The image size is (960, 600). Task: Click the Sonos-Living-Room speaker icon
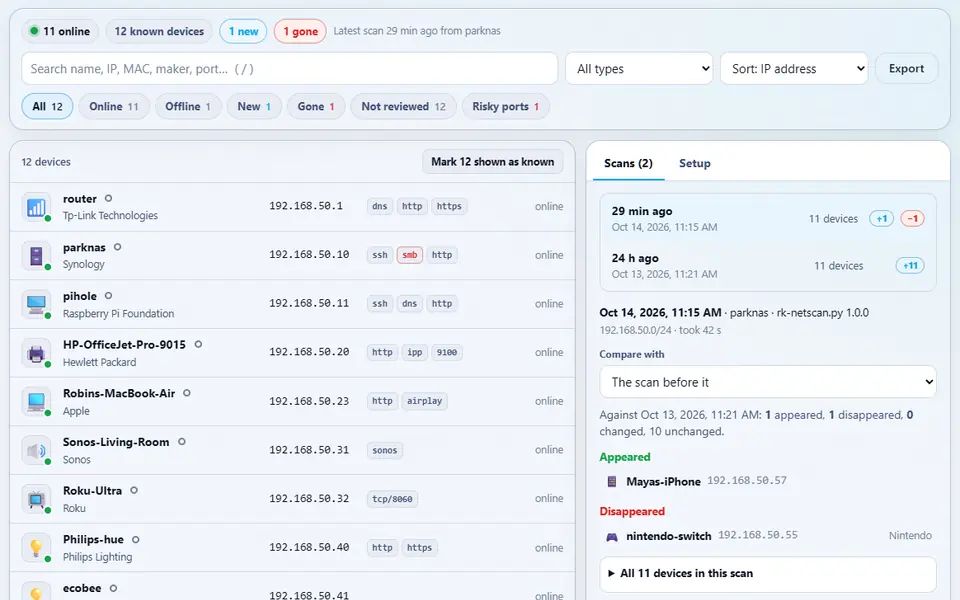coord(36,450)
